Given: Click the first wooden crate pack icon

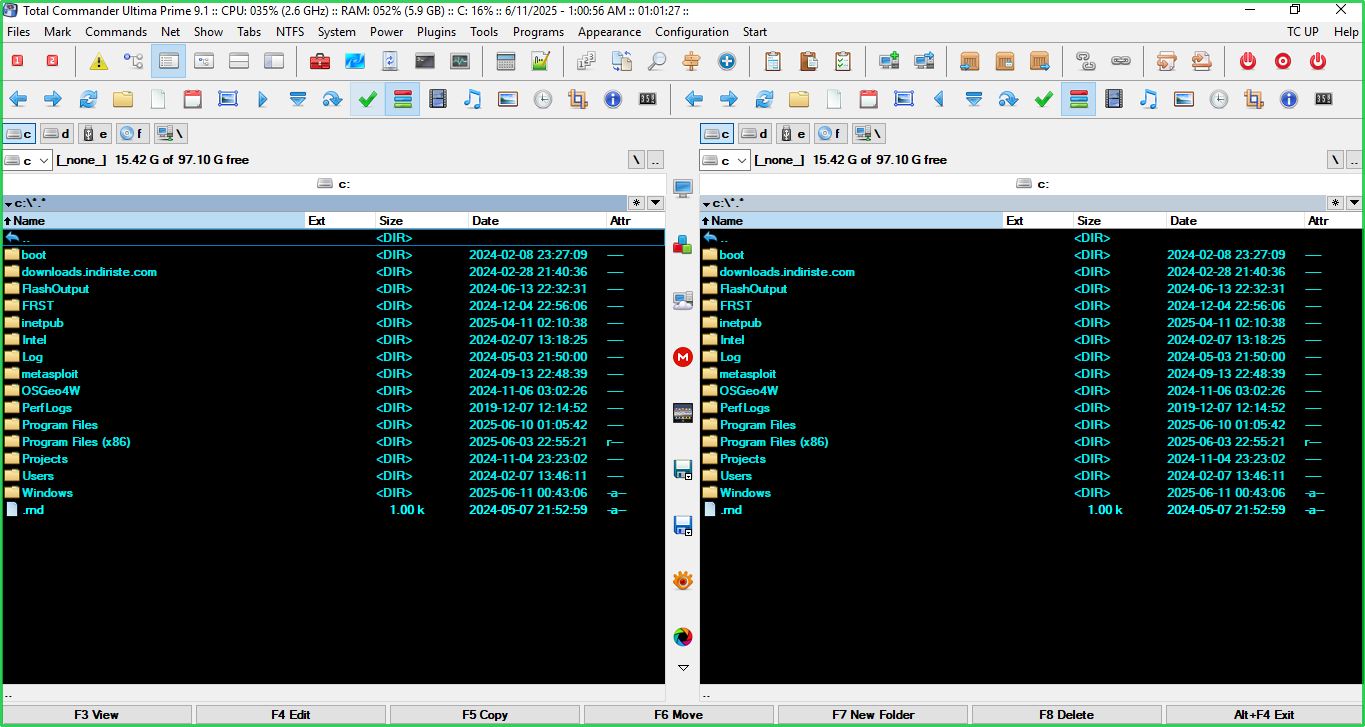Looking at the screenshot, I should click(x=969, y=61).
